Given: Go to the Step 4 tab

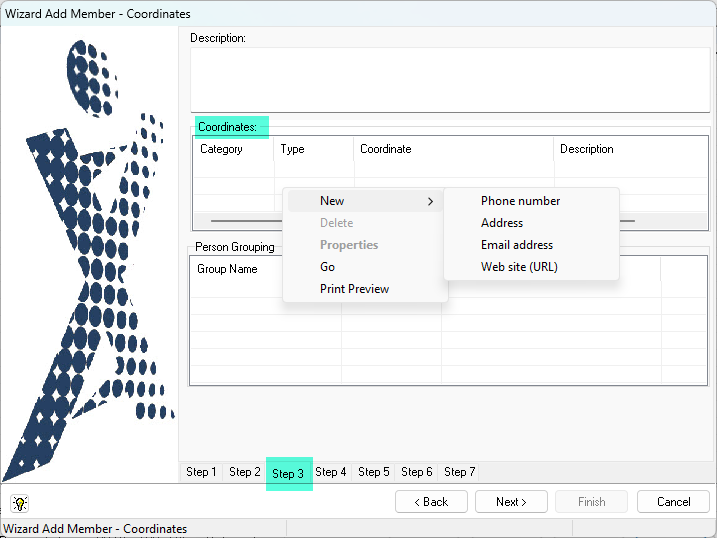Looking at the screenshot, I should (x=331, y=472).
